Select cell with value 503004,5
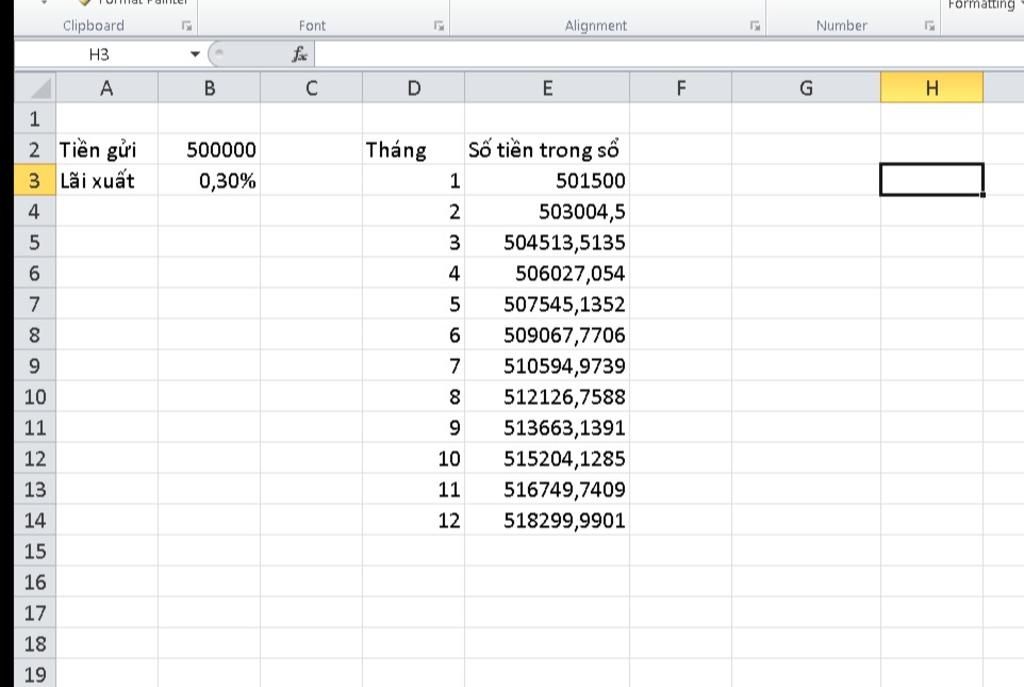 (x=547, y=212)
